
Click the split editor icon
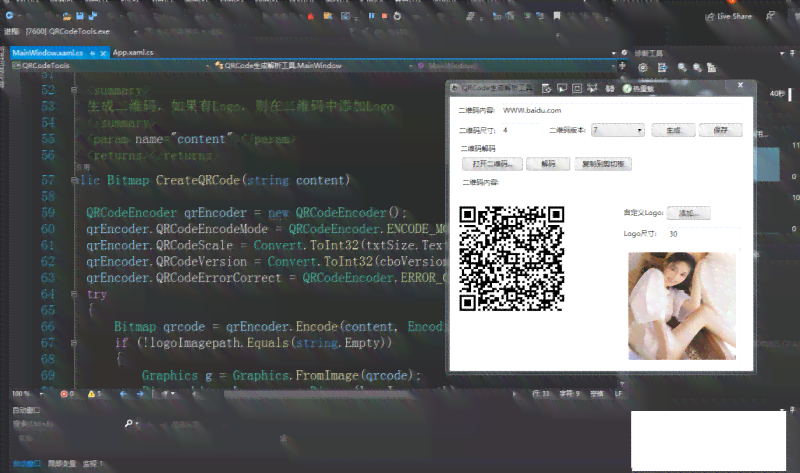click(x=622, y=66)
